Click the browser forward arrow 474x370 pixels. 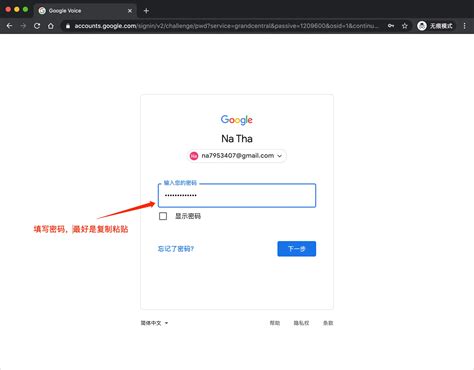(x=23, y=26)
